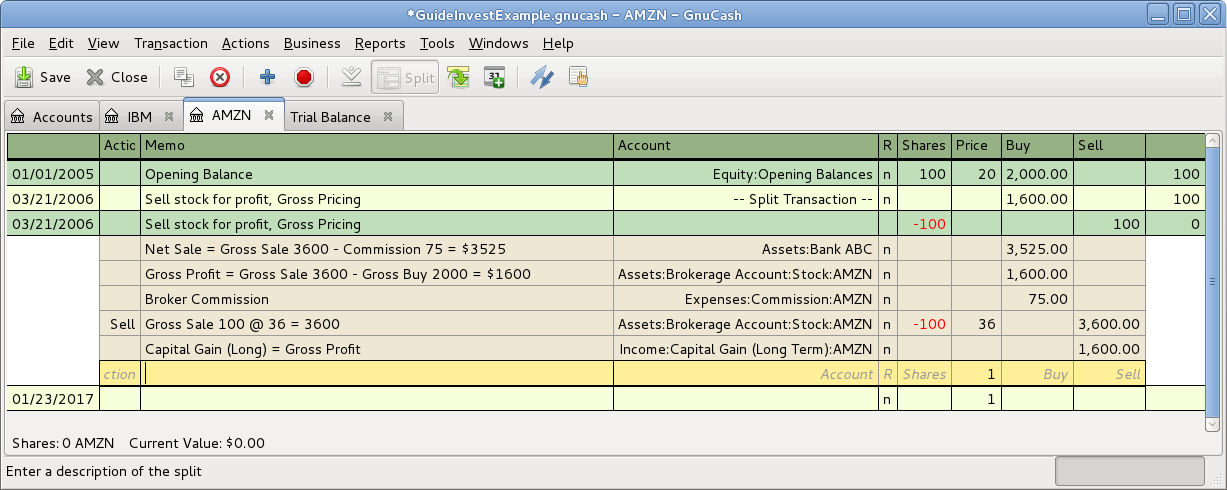Switch to the Trial Balance tab

click(330, 117)
